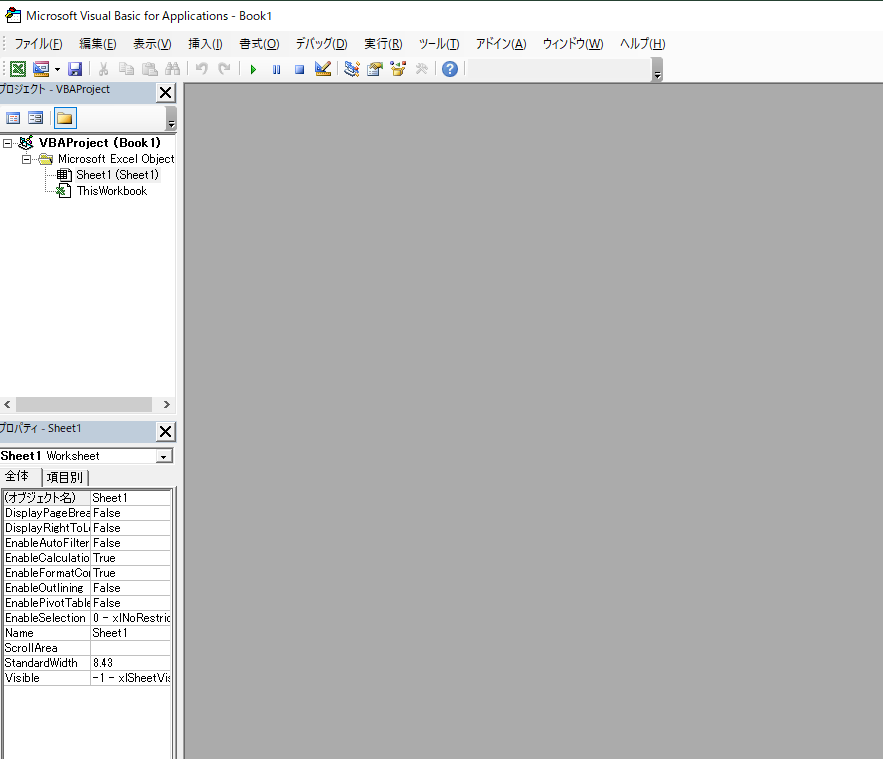The image size is (883, 759).
Task: Open Object Browser toolbar icon
Action: click(398, 69)
